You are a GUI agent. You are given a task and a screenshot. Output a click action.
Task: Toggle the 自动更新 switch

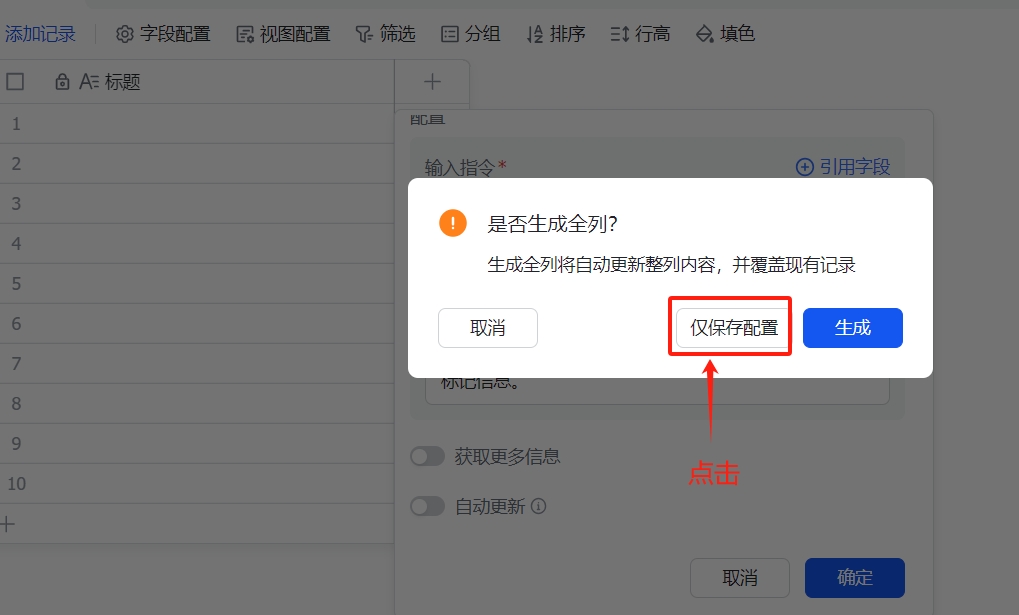click(427, 506)
